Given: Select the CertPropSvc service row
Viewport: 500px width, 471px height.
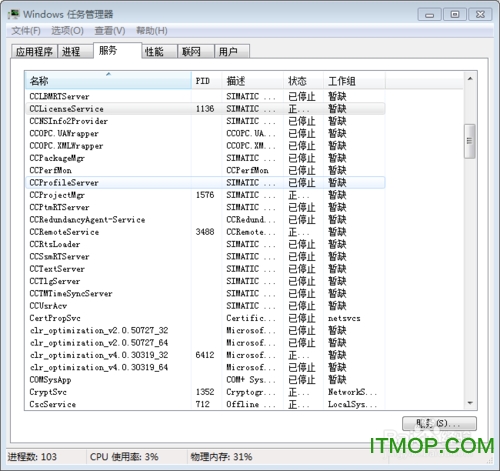Looking at the screenshot, I should [x=205, y=318].
